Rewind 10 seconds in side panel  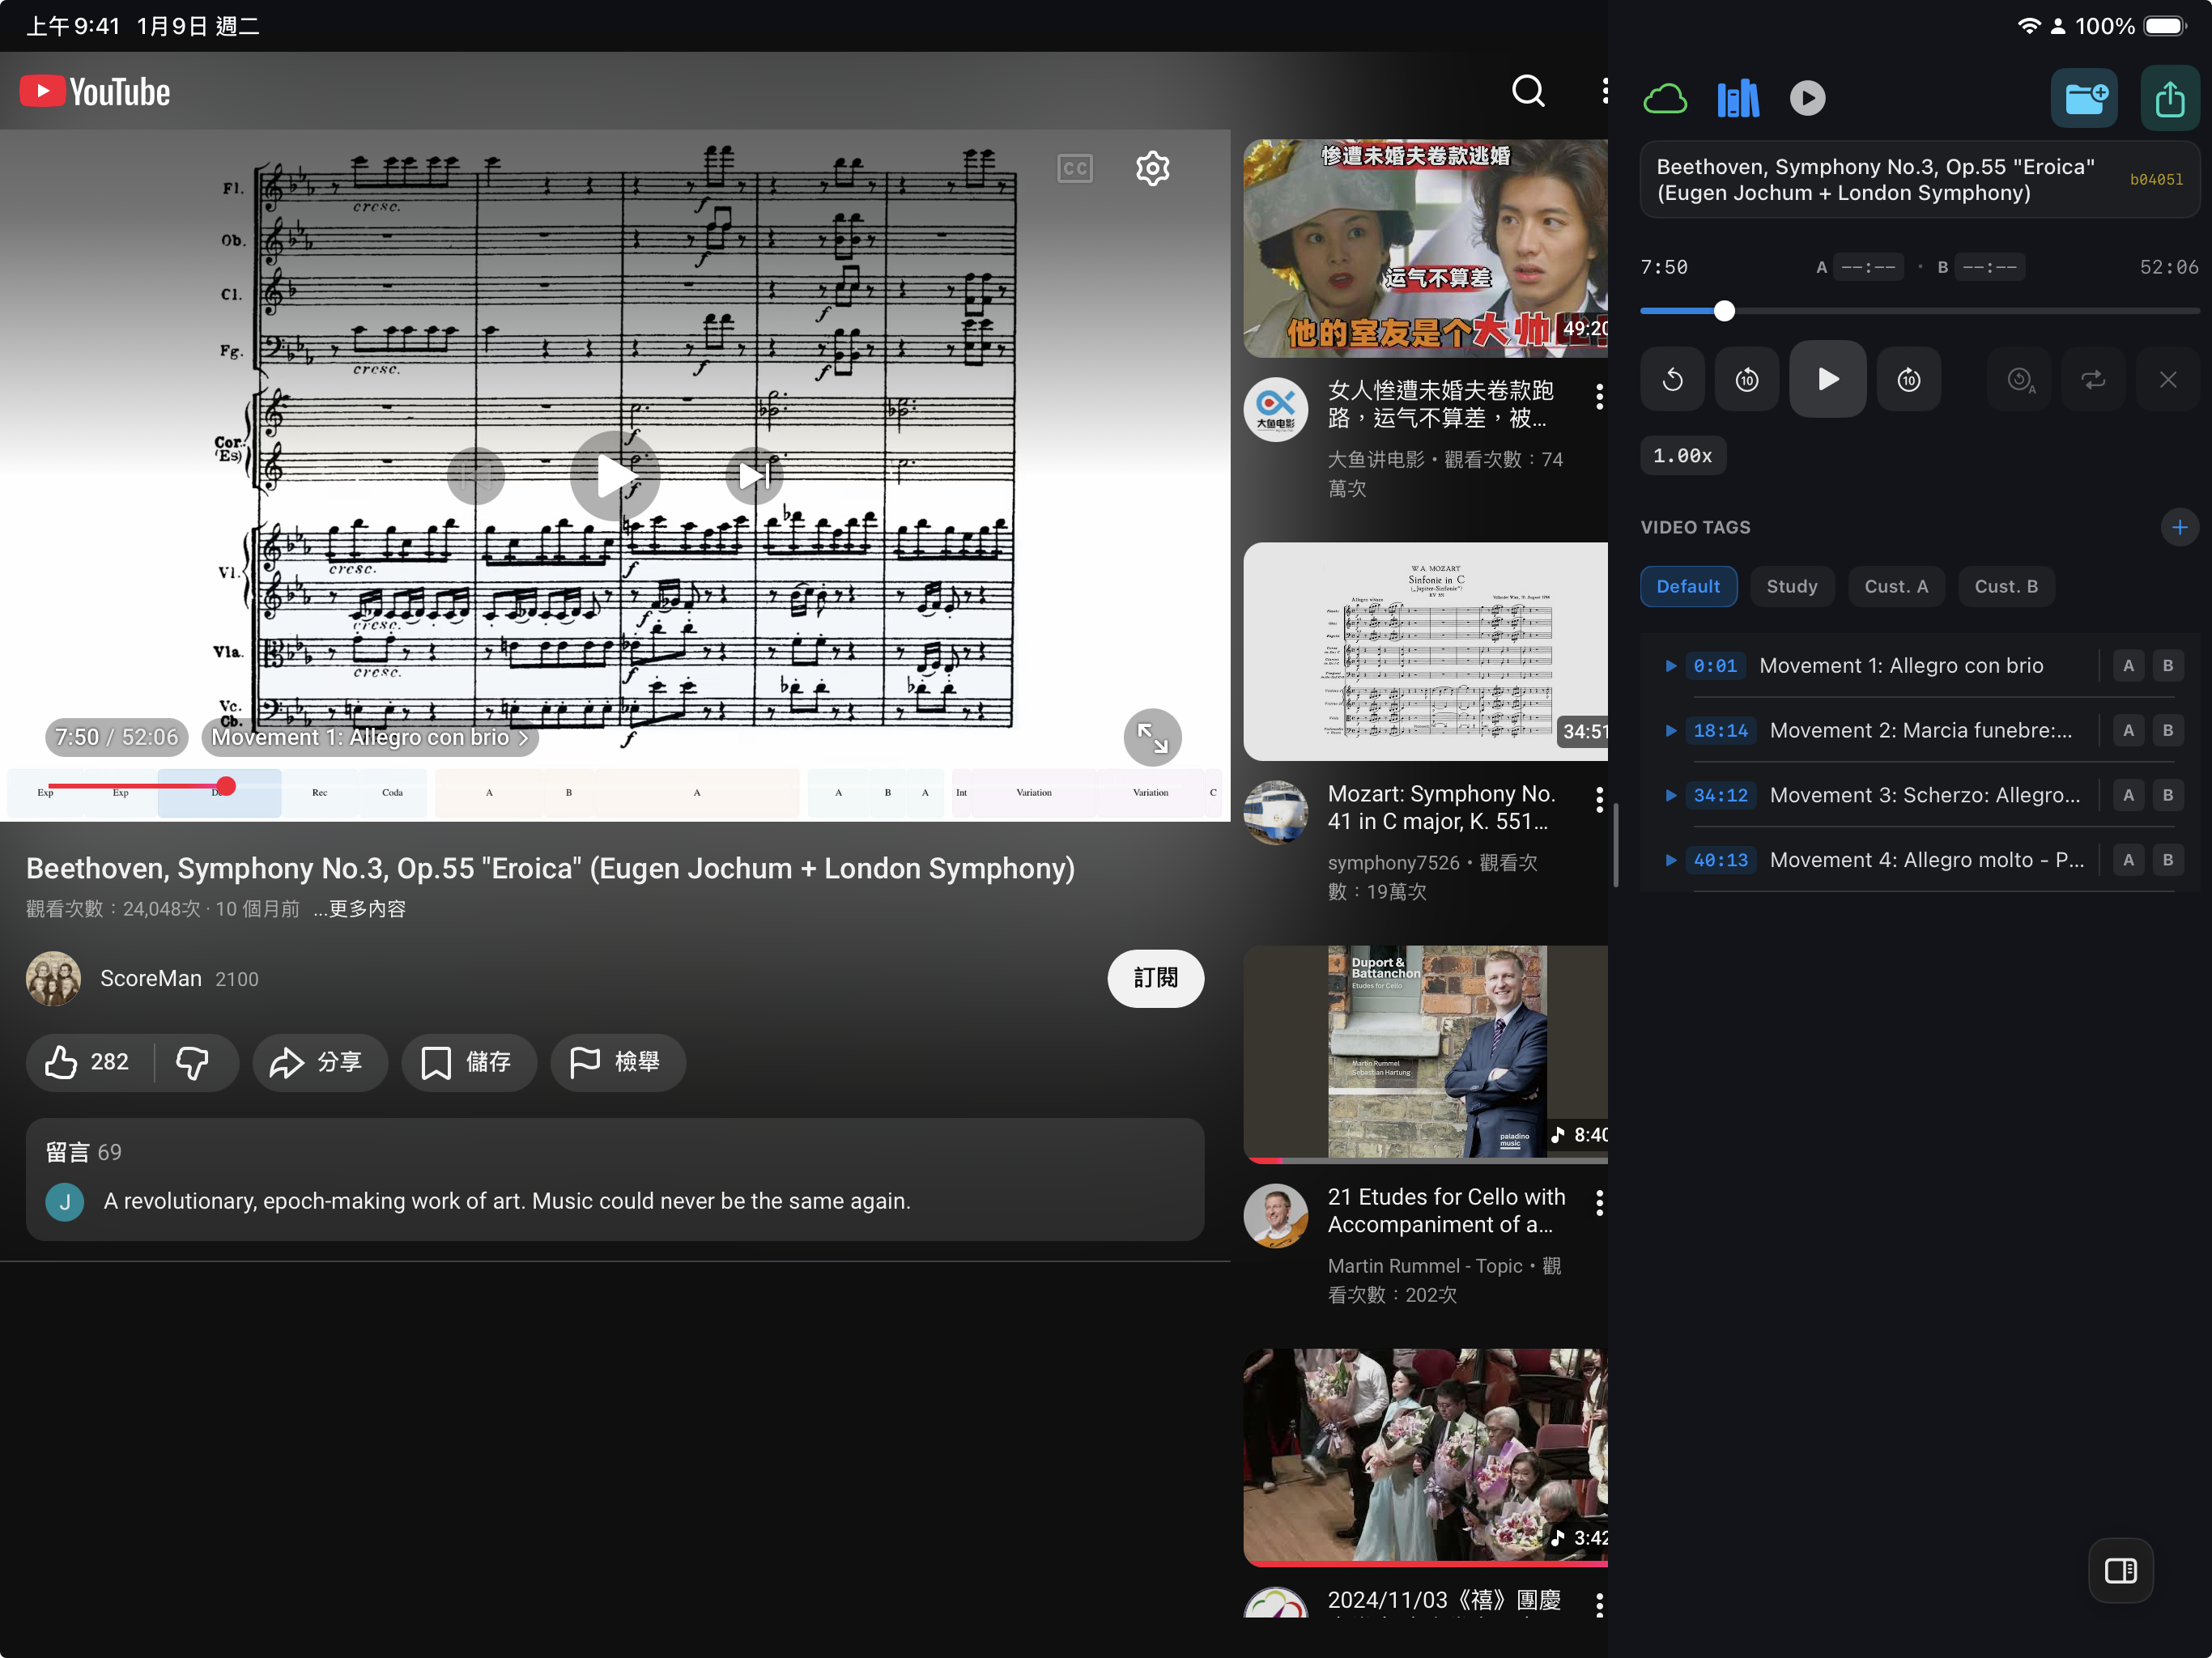point(1747,379)
